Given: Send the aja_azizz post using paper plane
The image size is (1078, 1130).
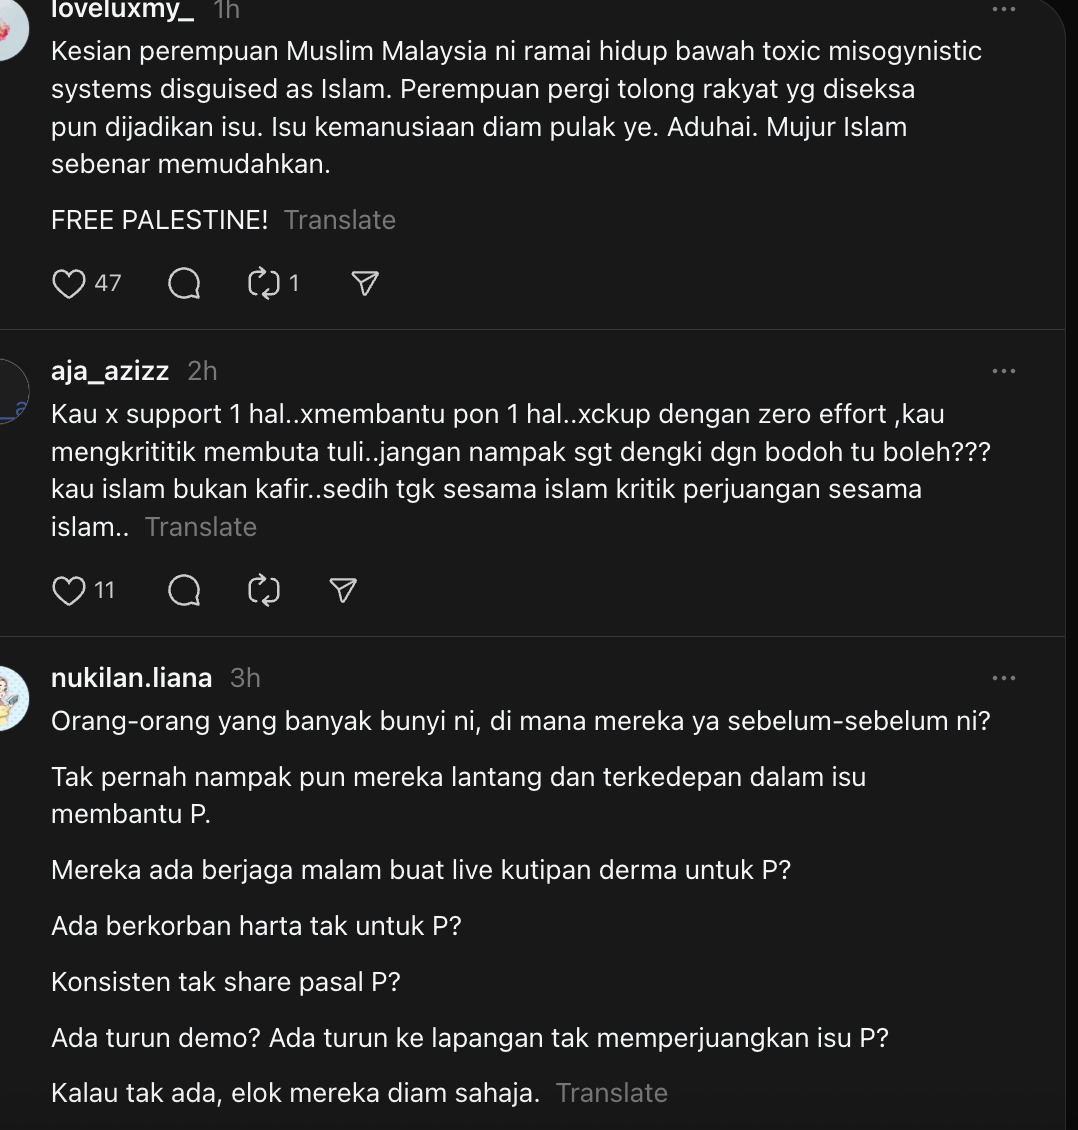Looking at the screenshot, I should 343,591.
